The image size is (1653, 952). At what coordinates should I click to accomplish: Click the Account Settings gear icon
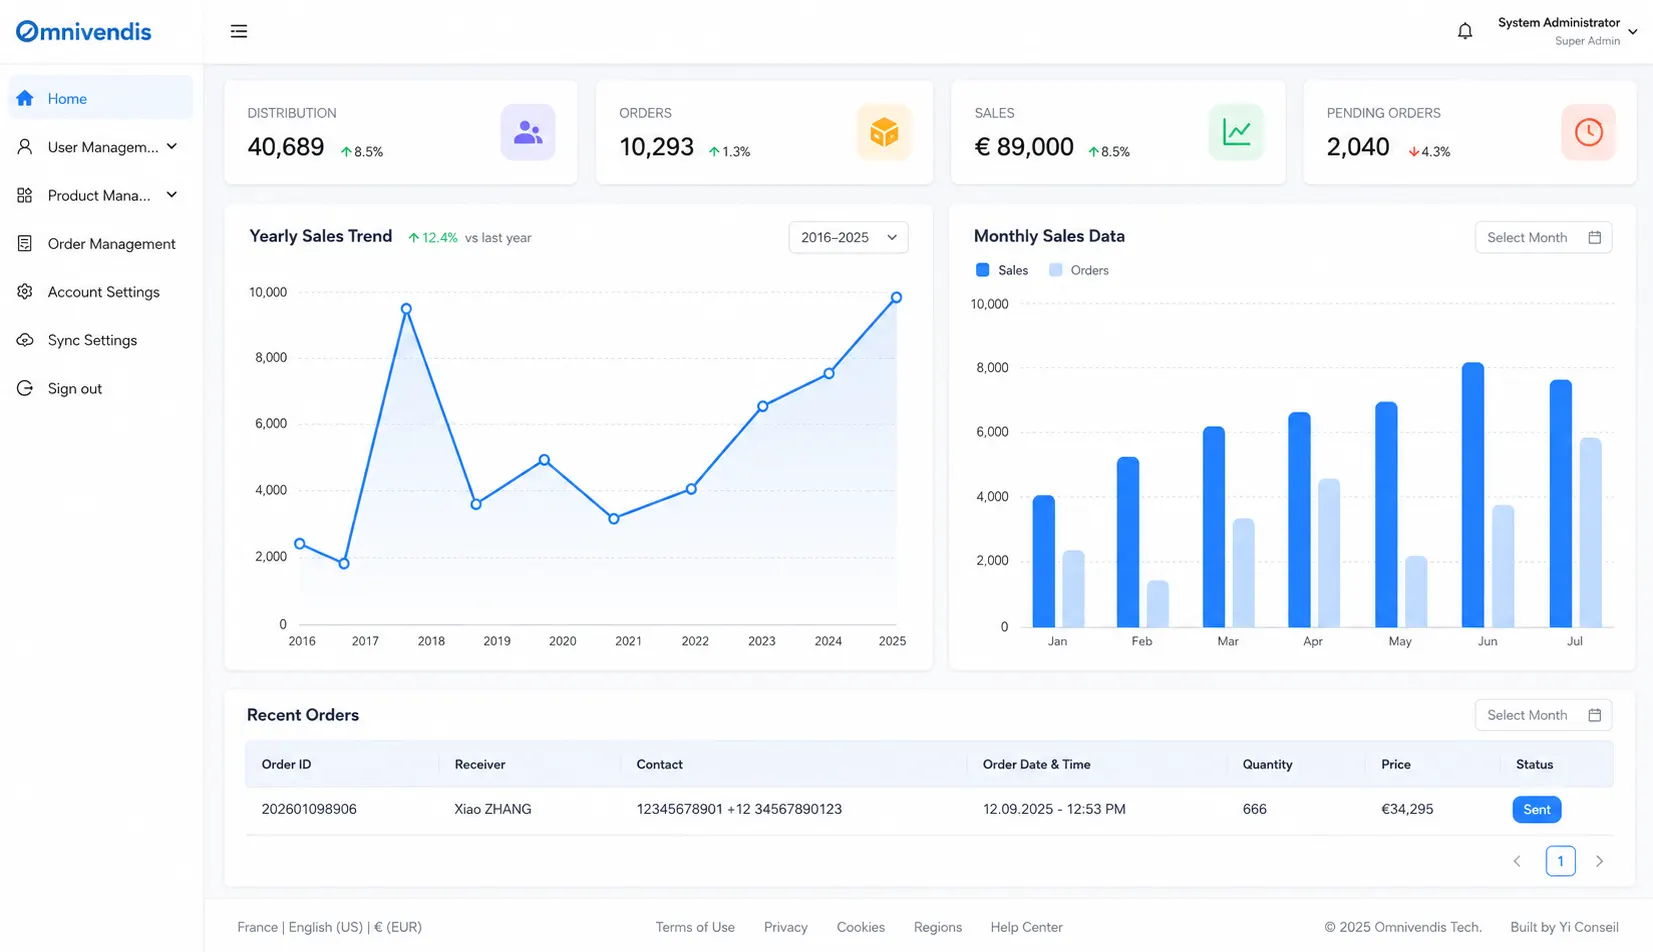[x=25, y=292]
